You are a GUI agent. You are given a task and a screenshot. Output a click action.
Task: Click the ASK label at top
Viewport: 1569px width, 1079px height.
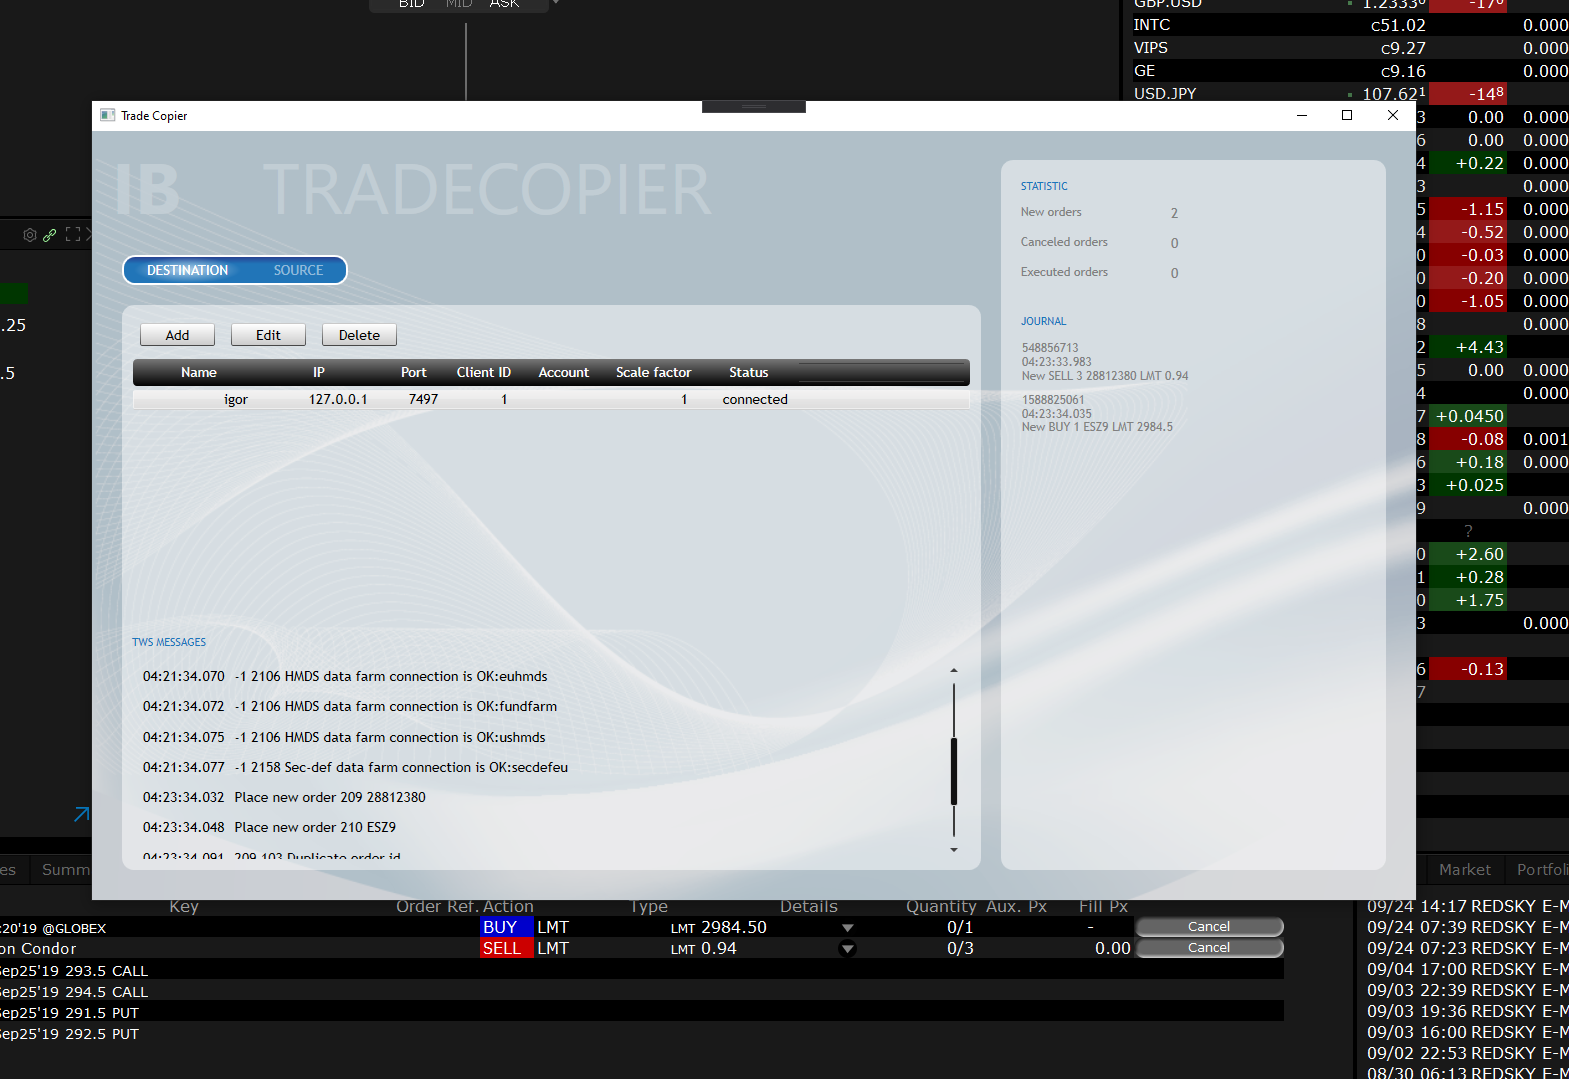(x=504, y=4)
